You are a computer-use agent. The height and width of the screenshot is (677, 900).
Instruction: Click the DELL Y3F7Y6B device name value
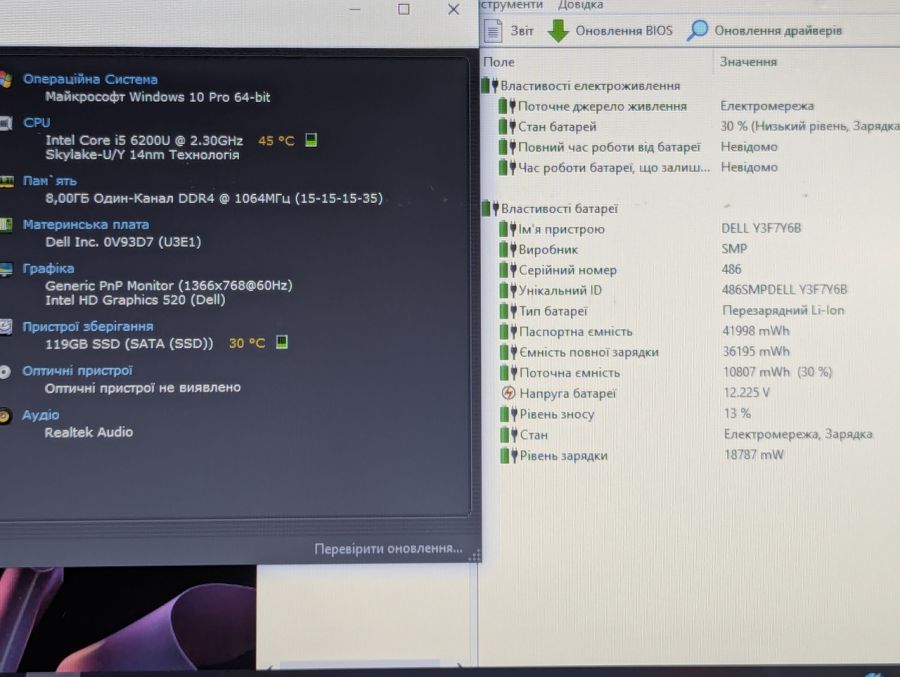coord(761,228)
